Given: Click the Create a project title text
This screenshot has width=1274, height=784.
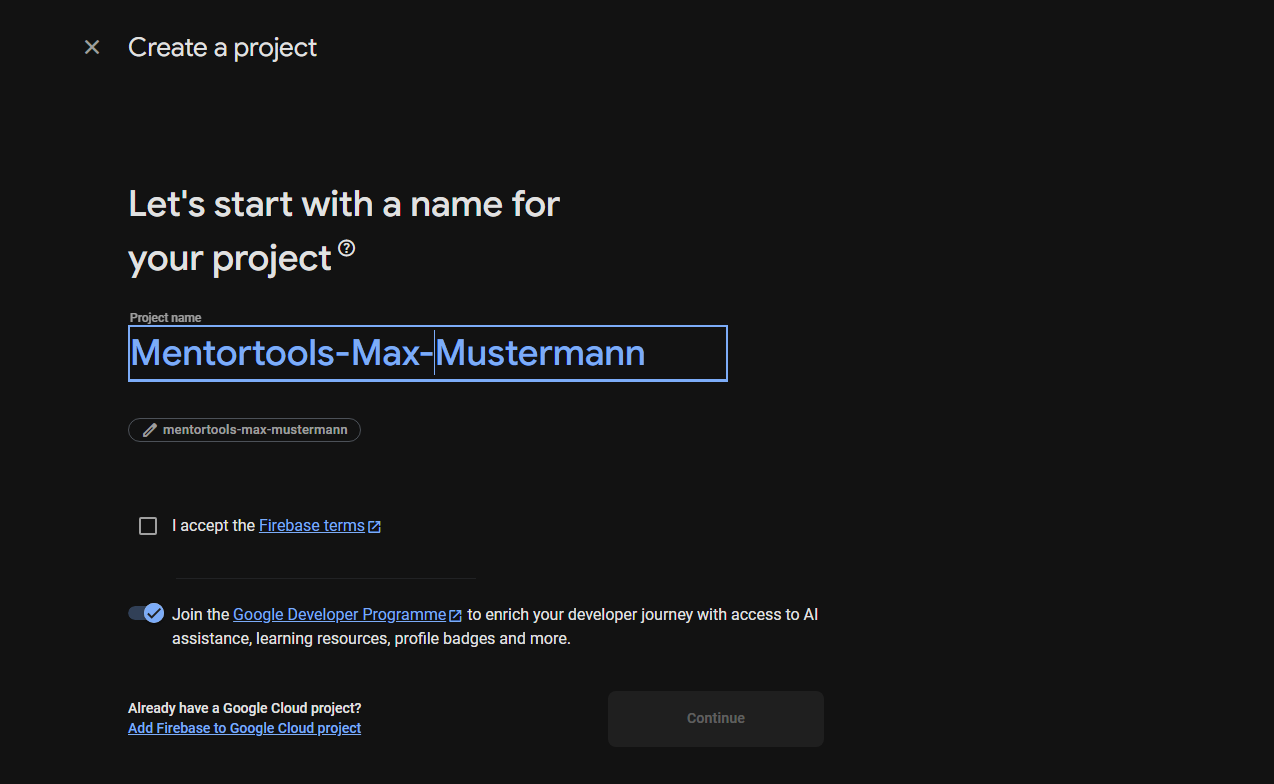Looking at the screenshot, I should click(x=223, y=47).
